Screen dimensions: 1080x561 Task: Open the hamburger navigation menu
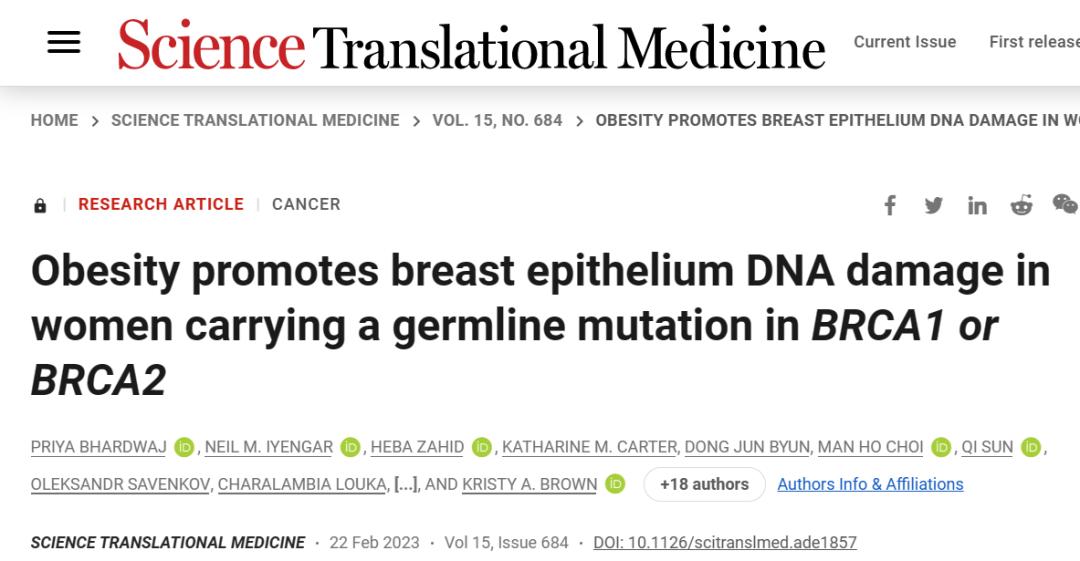pyautogui.click(x=64, y=42)
